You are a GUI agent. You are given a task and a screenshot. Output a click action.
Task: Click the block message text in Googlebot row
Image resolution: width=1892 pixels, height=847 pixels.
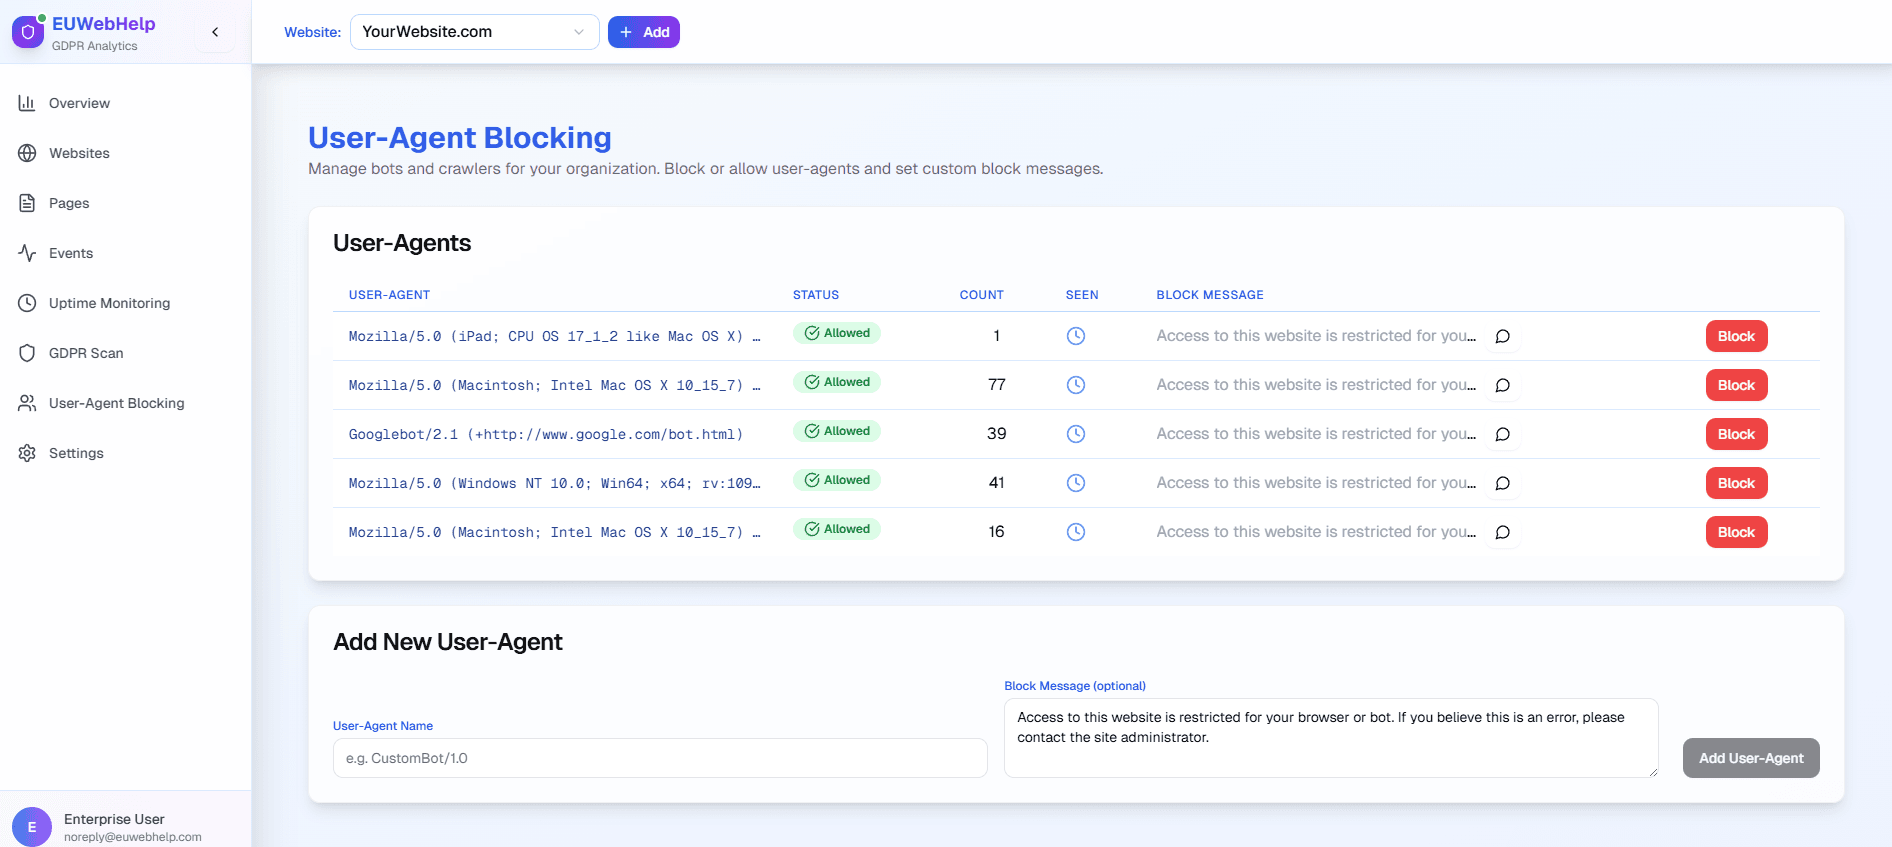(1316, 434)
